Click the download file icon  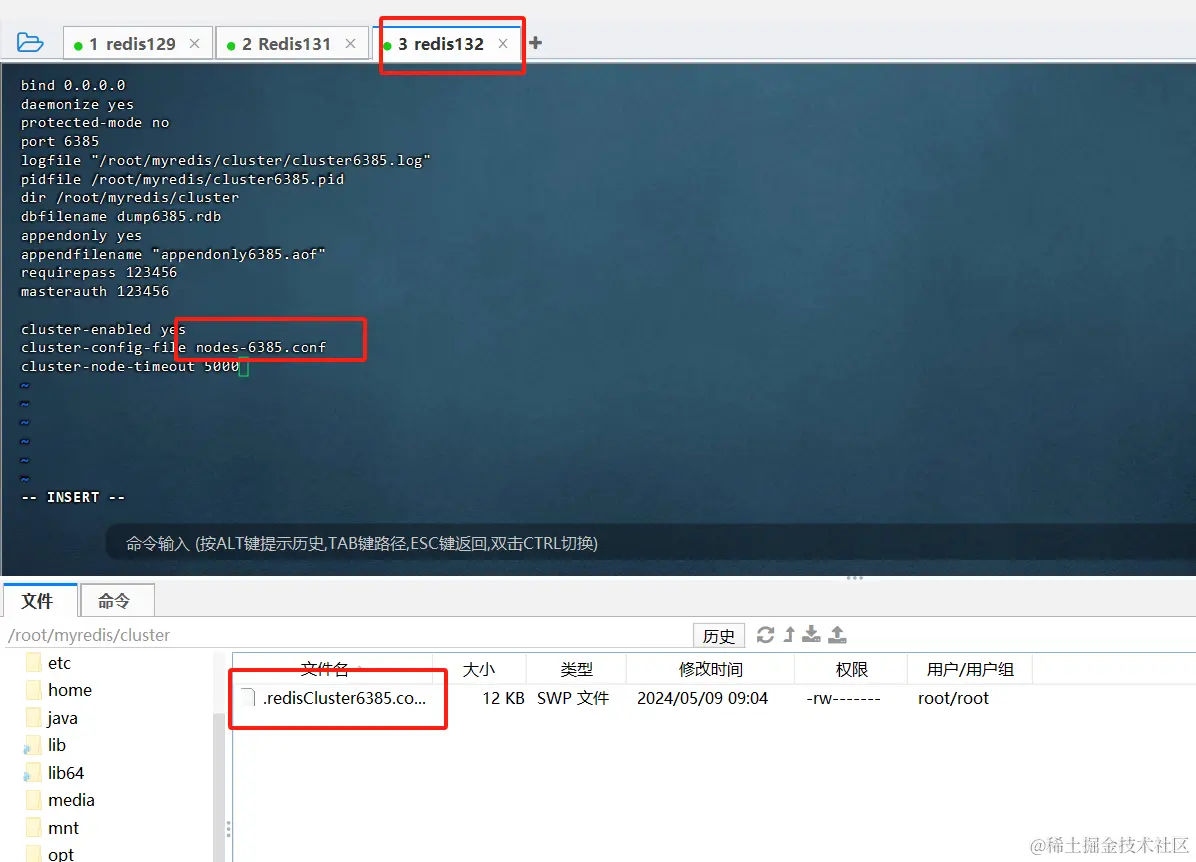(812, 635)
